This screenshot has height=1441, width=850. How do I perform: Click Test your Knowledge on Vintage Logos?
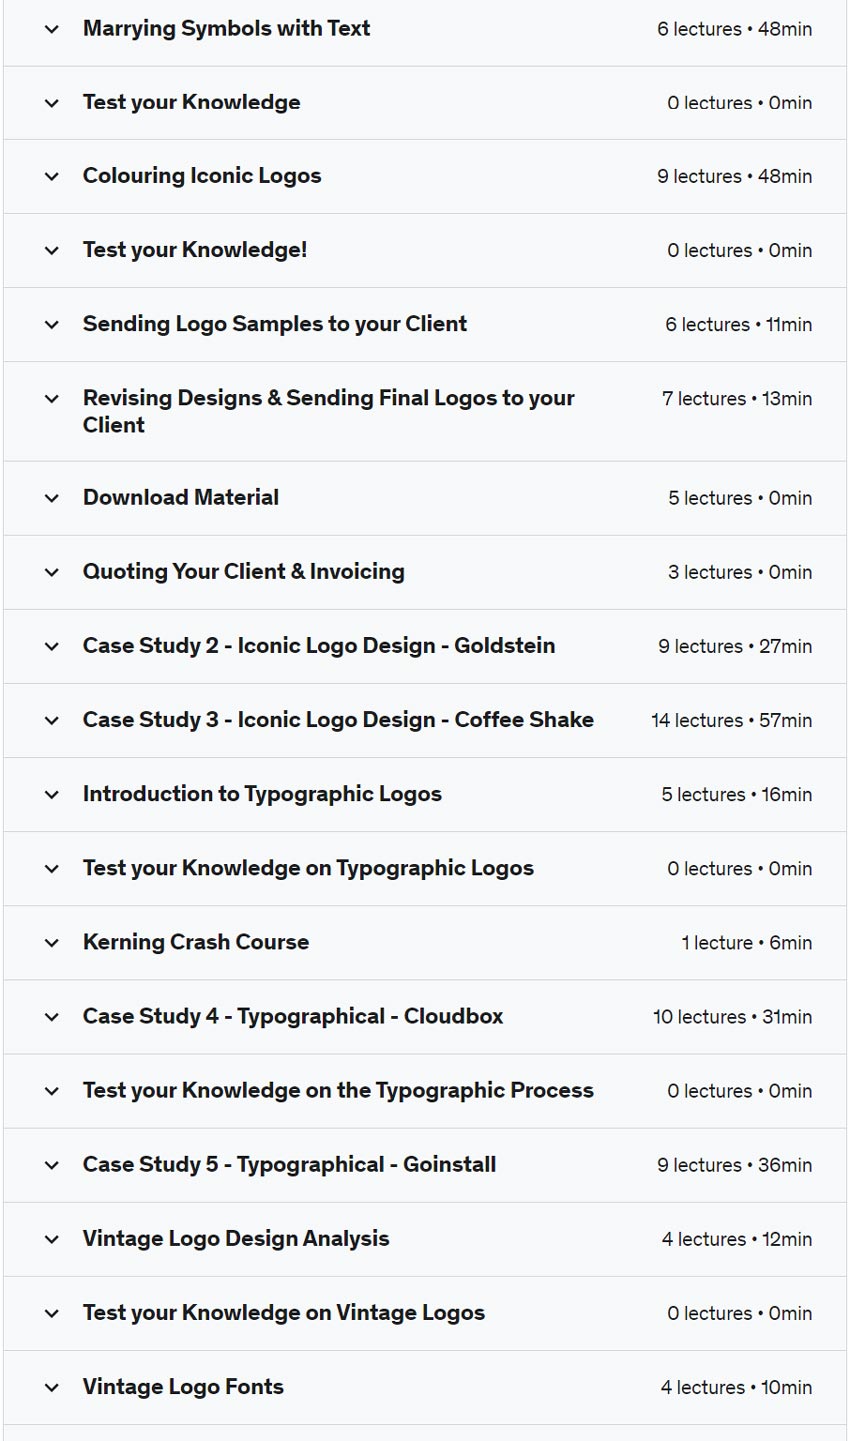tap(284, 1313)
